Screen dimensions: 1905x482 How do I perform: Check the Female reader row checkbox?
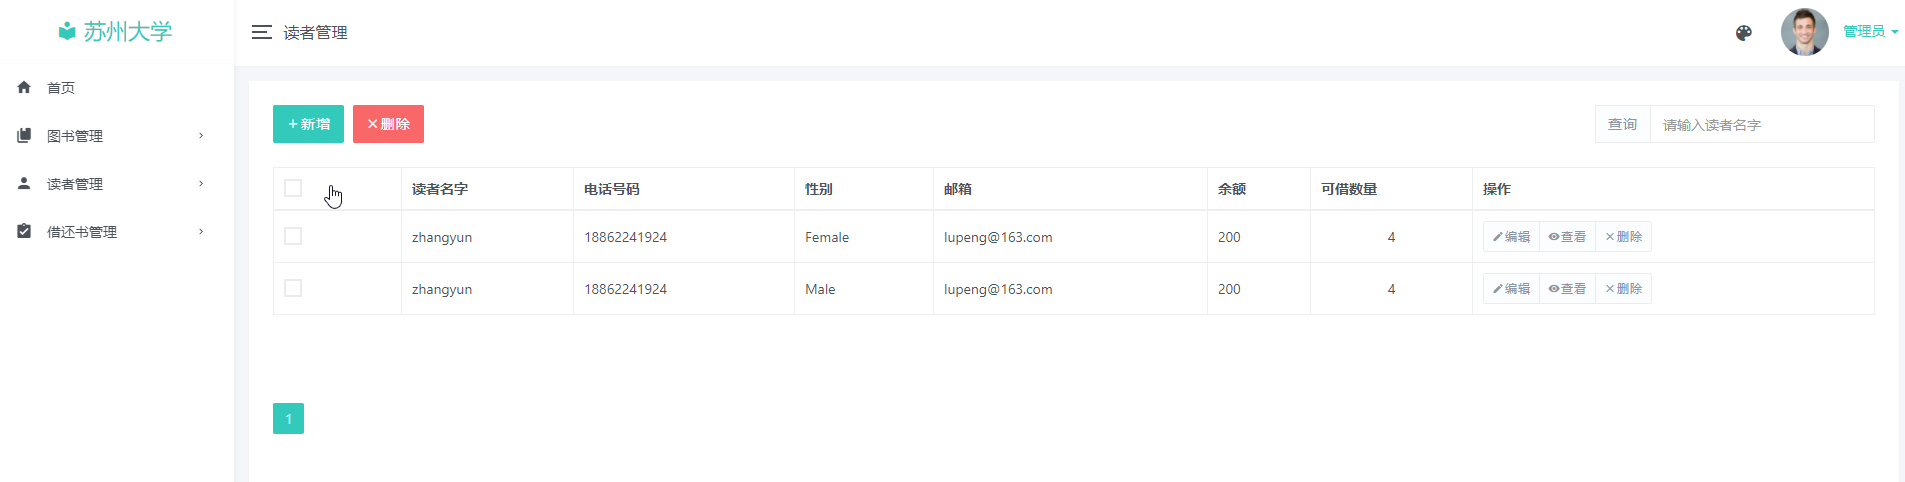point(293,236)
